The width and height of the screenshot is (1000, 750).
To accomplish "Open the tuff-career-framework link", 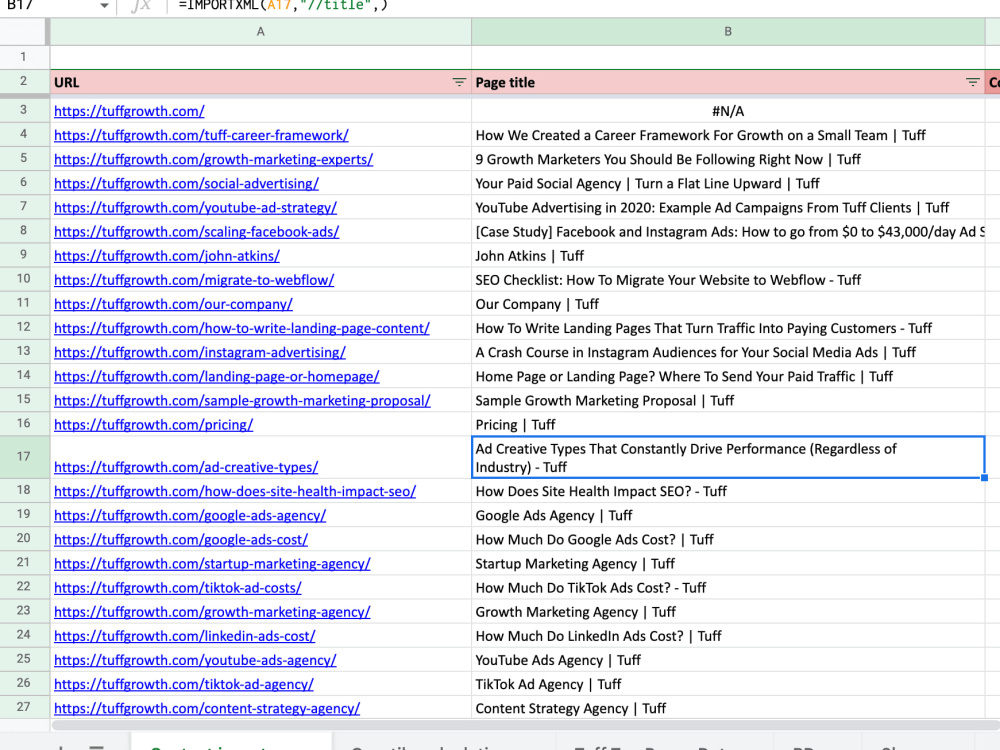I will click(x=201, y=135).
